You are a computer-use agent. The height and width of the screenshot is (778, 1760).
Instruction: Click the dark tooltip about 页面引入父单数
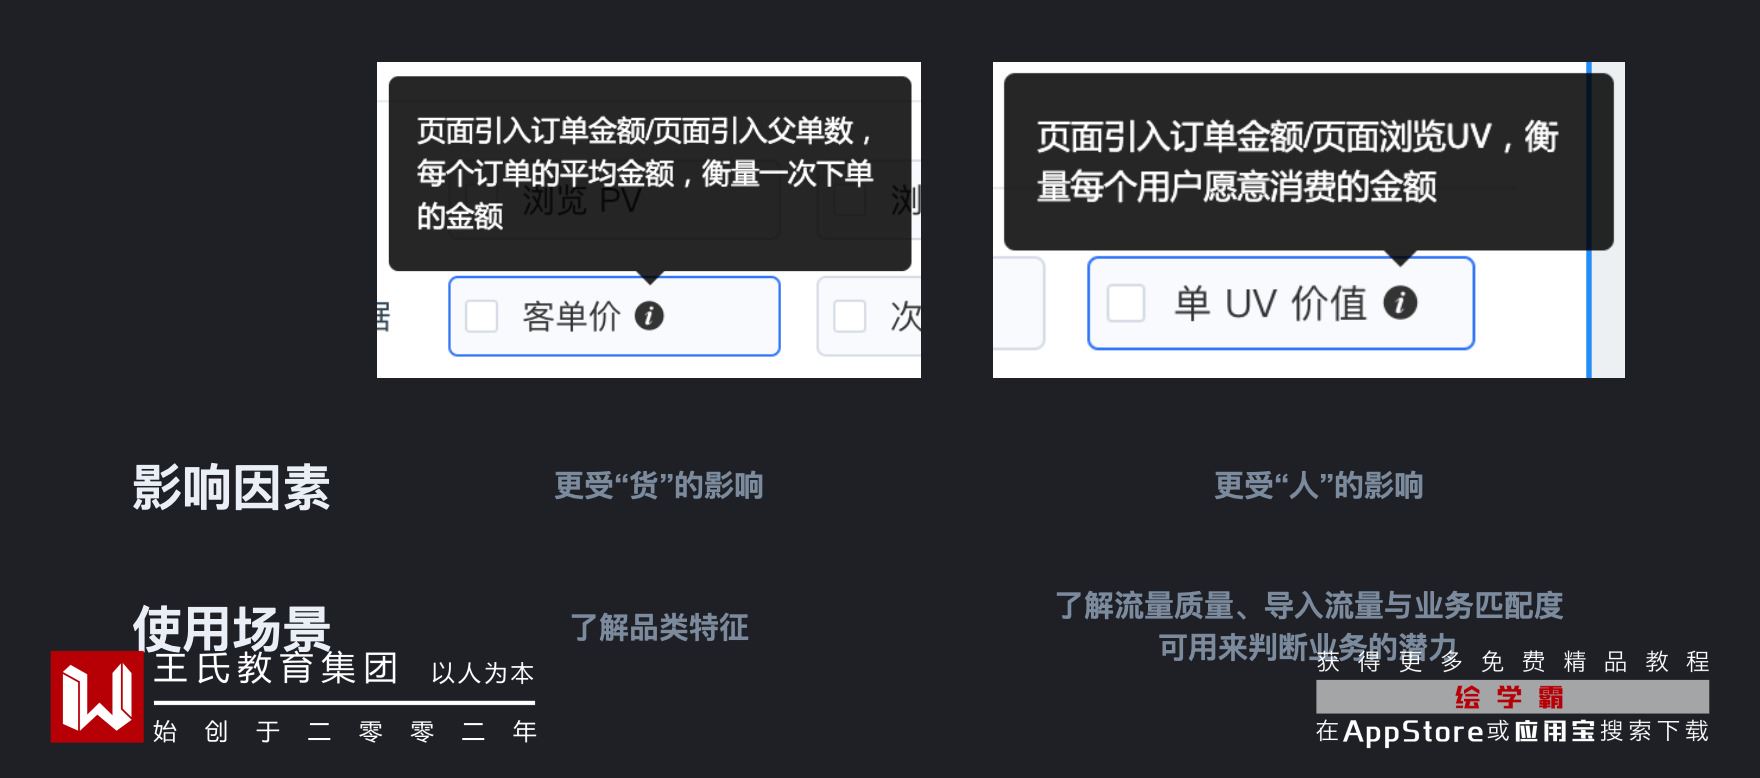click(x=650, y=173)
